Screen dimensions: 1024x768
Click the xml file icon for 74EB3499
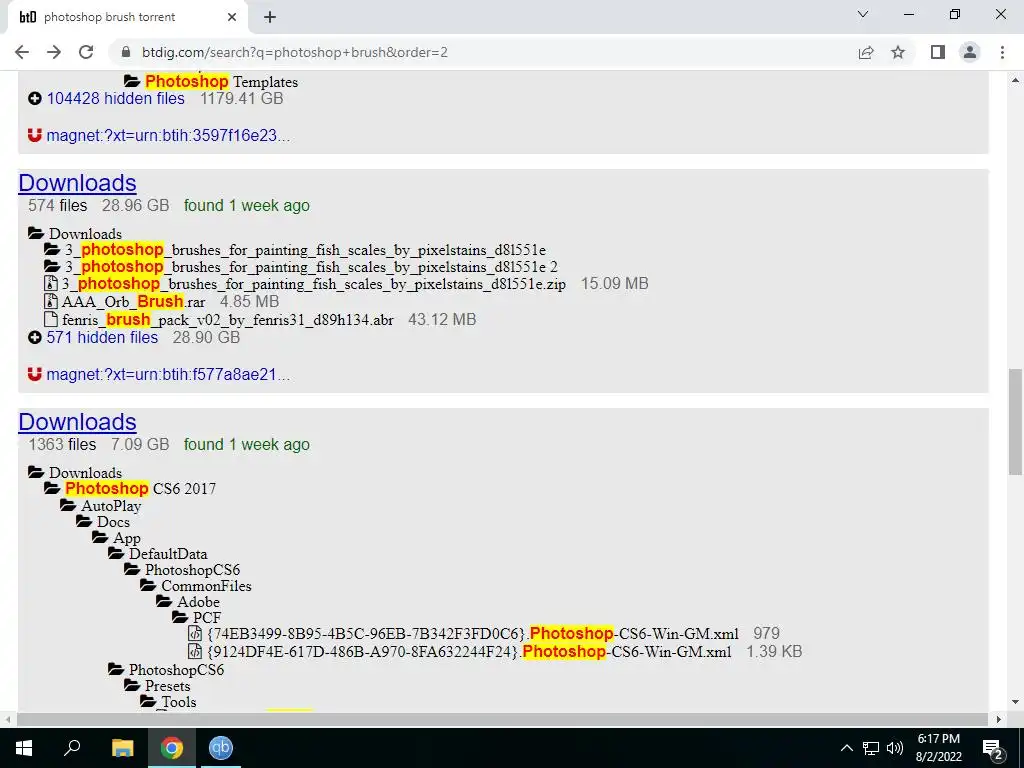pos(195,633)
